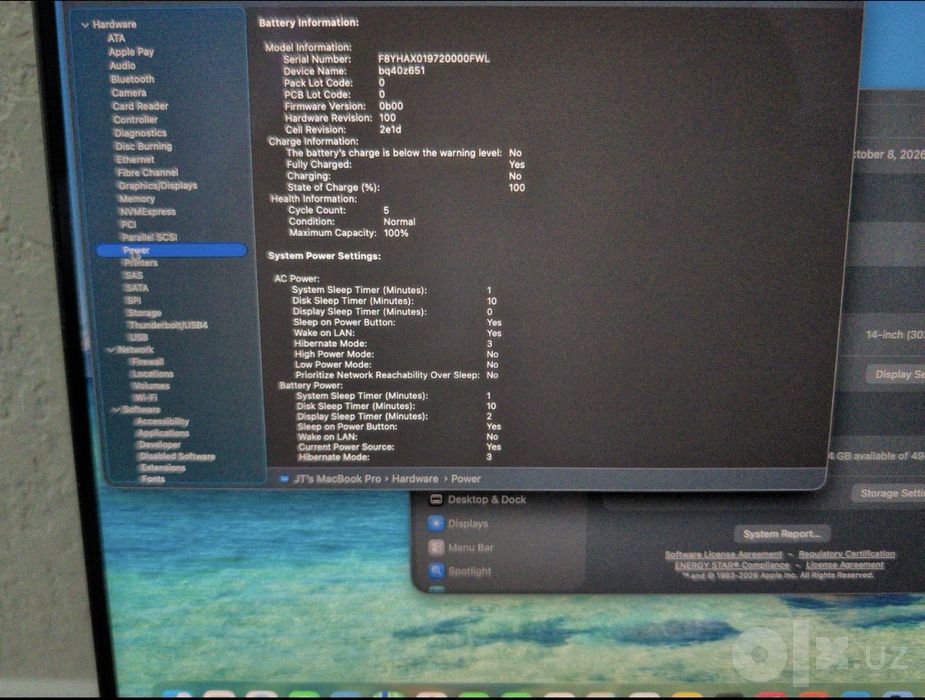Select NVMExpress in the sidebar
The width and height of the screenshot is (925, 700).
click(x=147, y=212)
